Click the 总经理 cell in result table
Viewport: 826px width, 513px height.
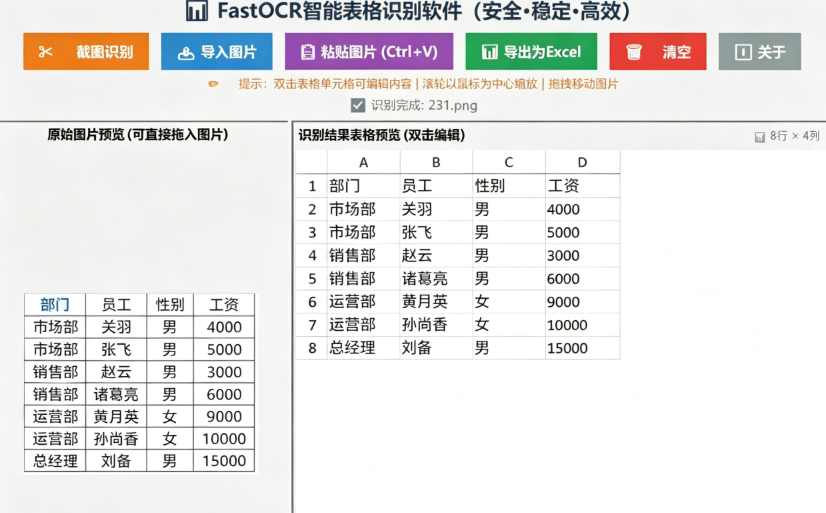coord(363,348)
